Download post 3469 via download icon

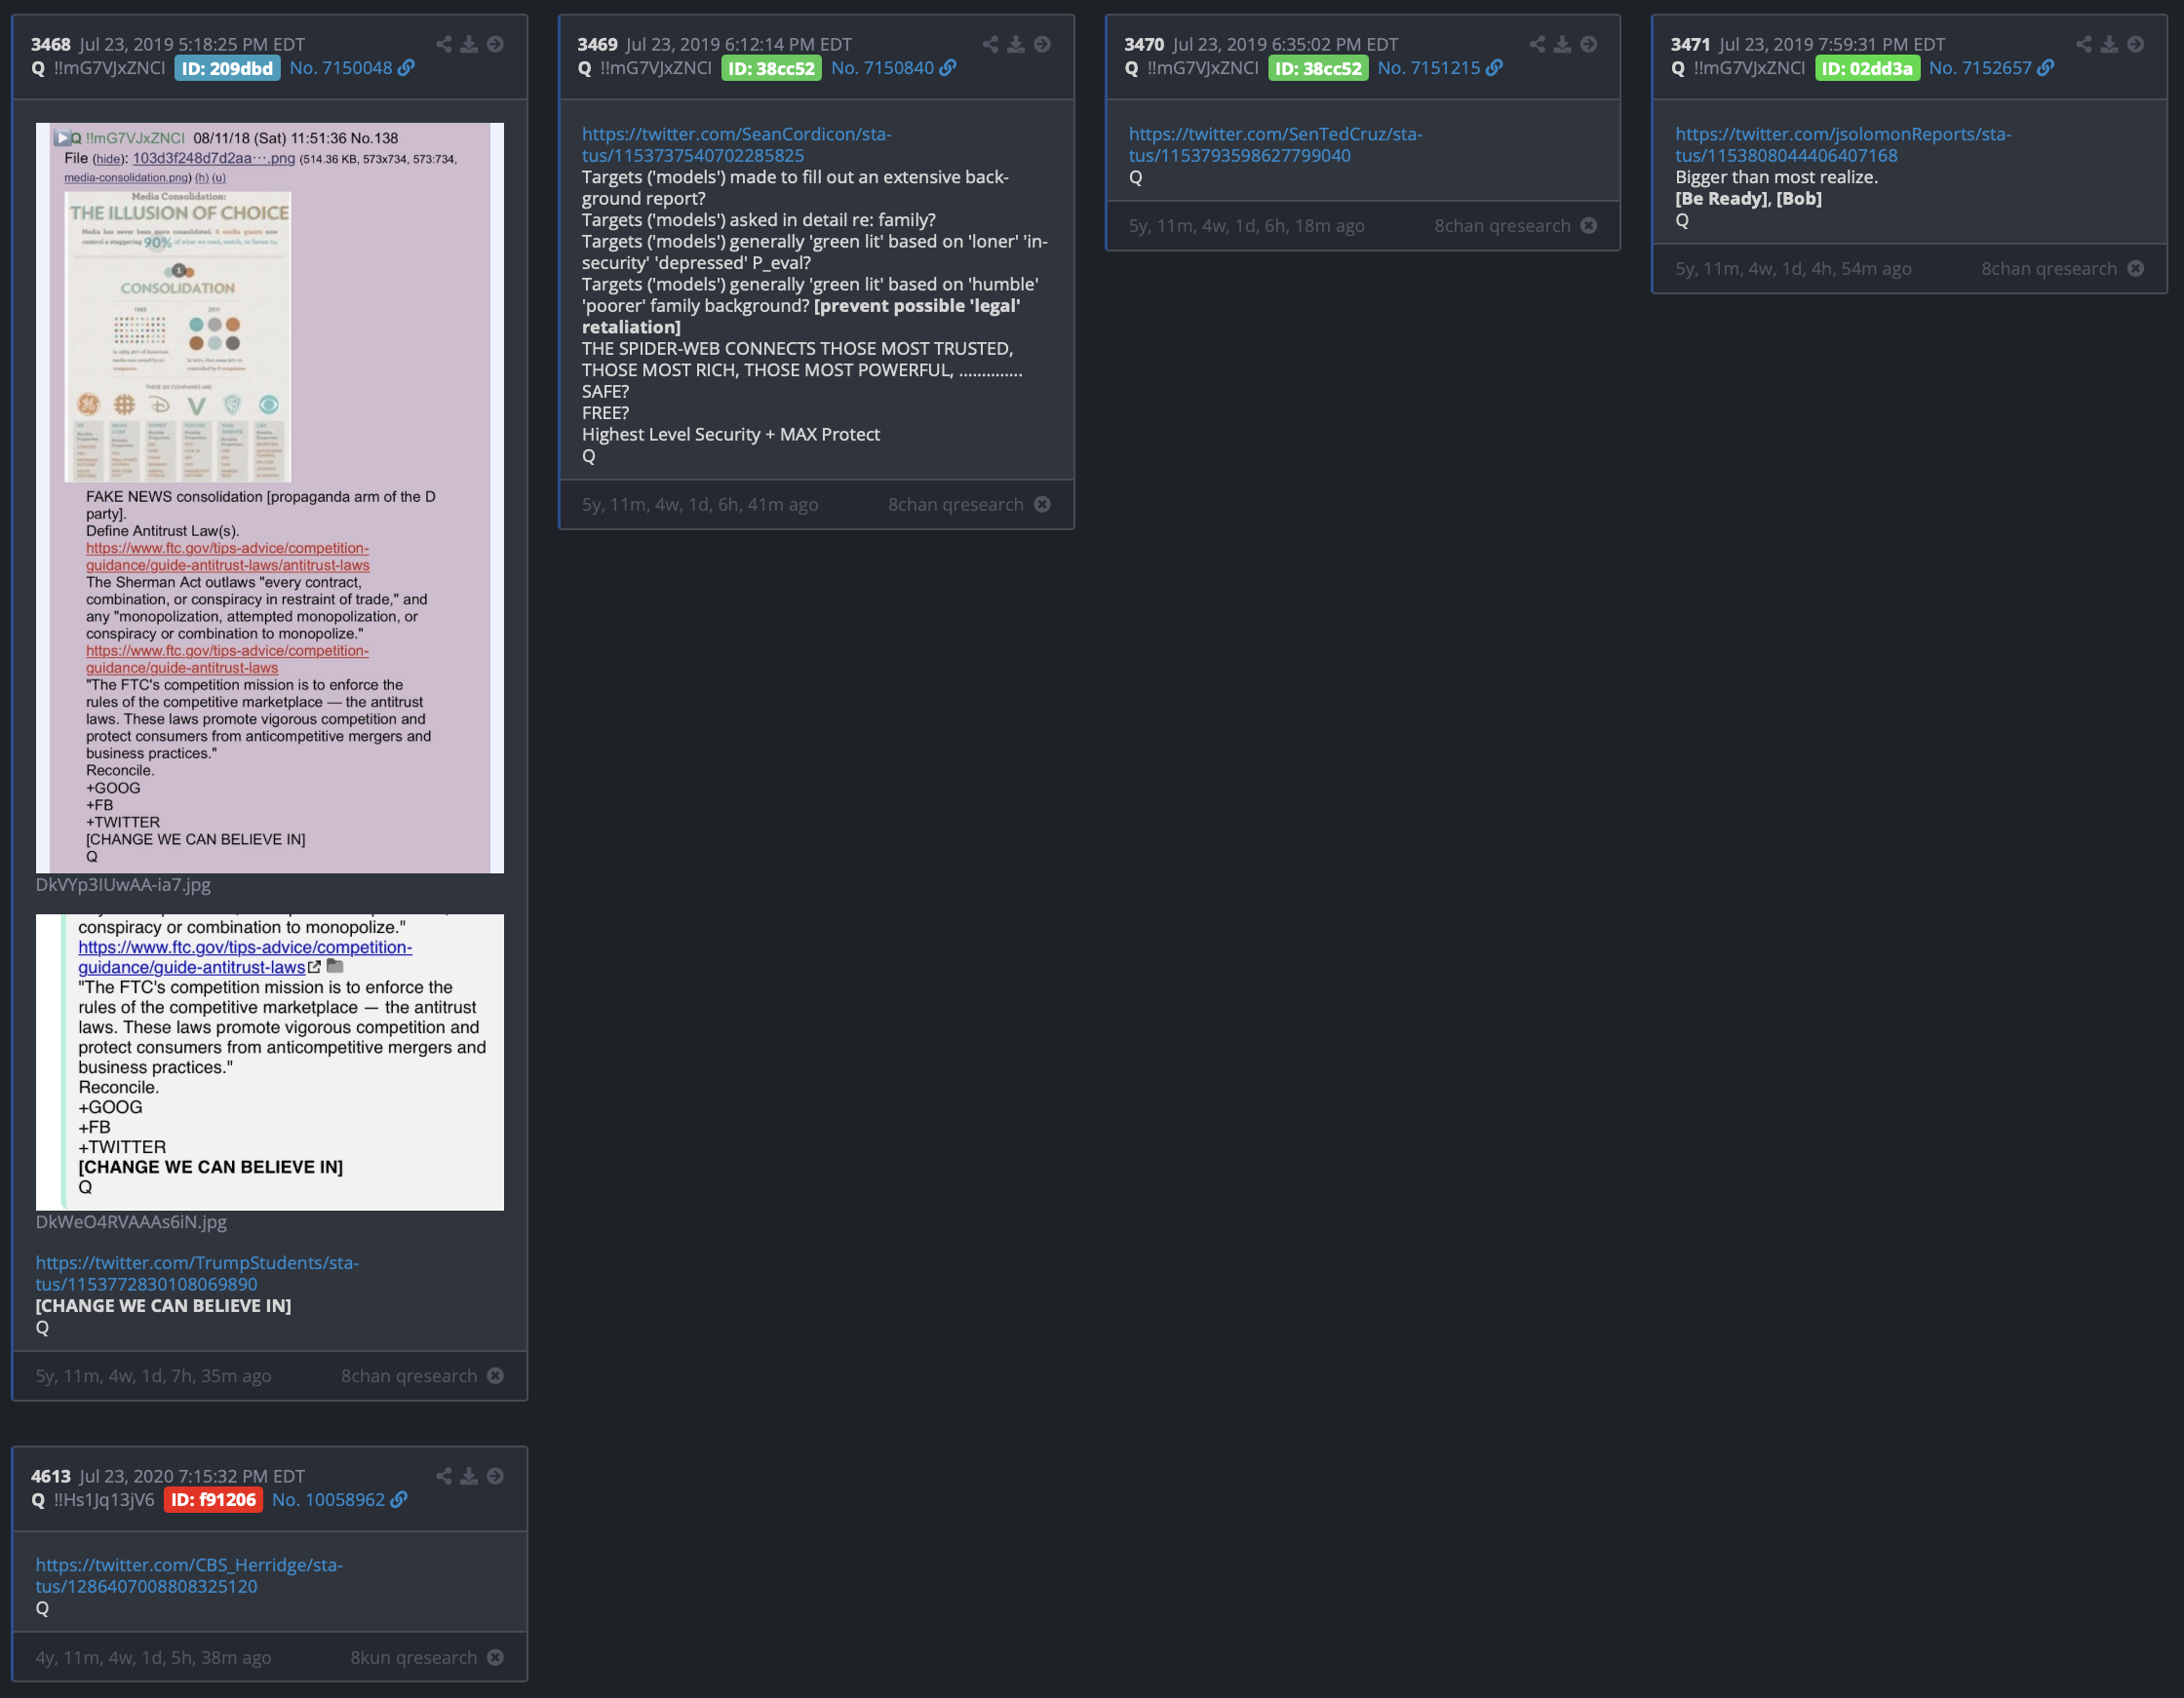[1016, 44]
